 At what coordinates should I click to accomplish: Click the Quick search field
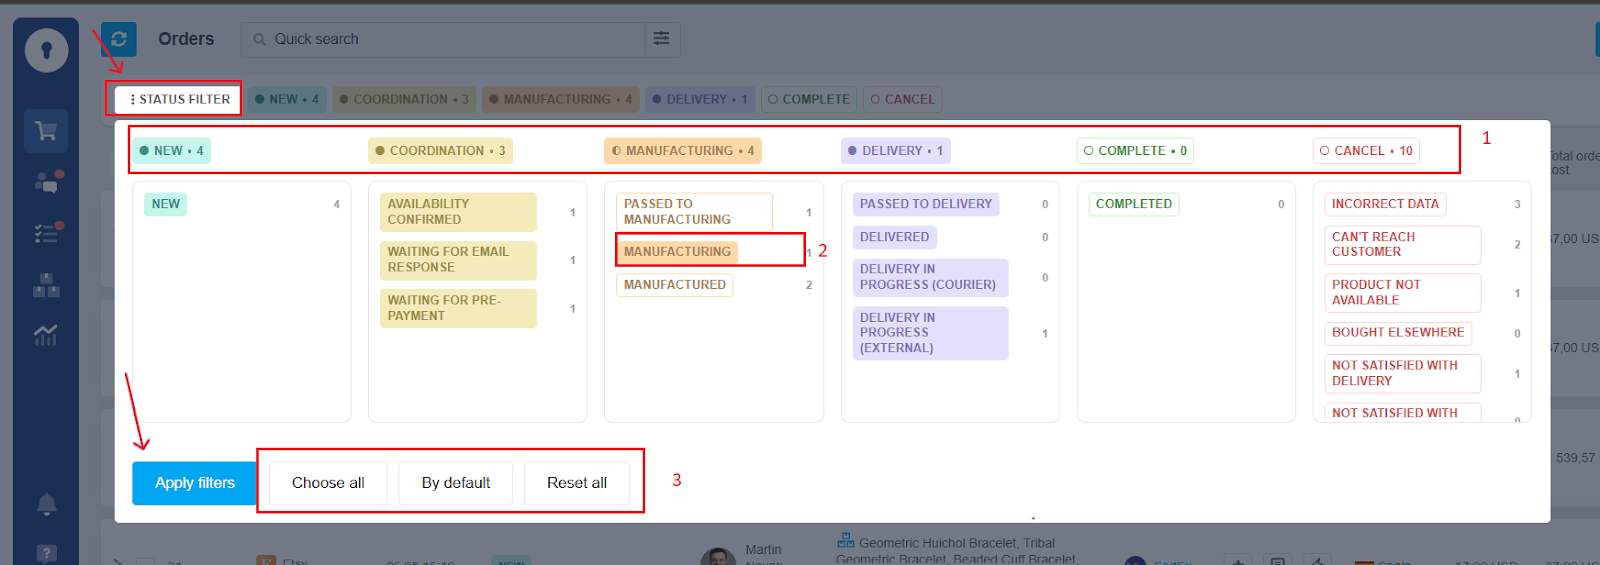[x=442, y=39]
